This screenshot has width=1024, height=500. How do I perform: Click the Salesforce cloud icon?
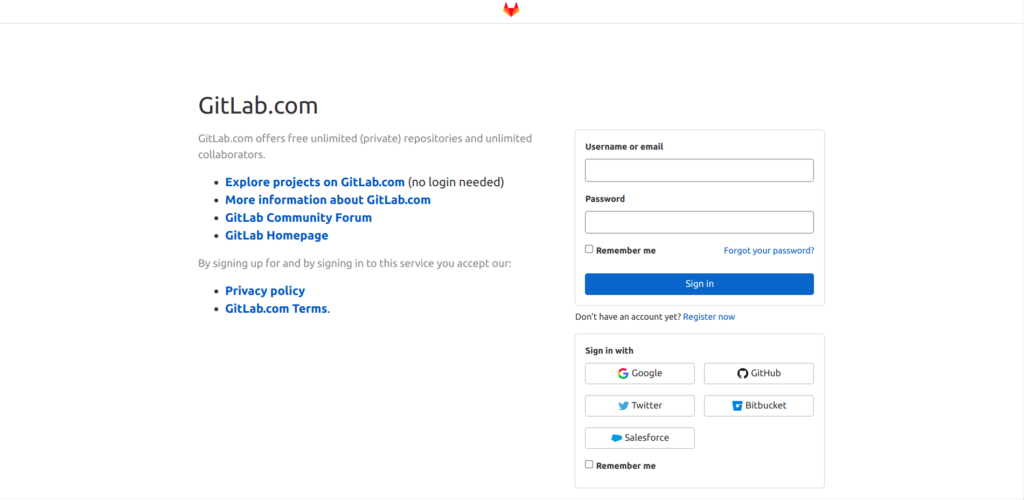pos(616,438)
